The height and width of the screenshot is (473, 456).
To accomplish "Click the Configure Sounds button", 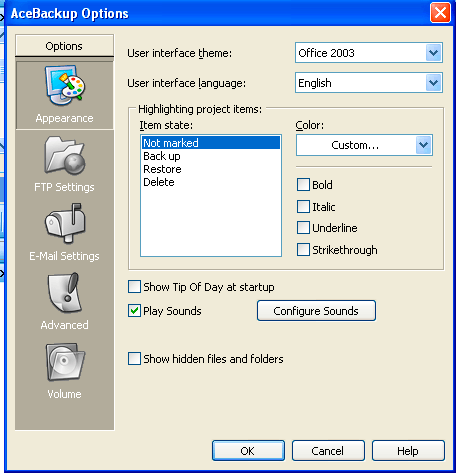I will pos(316,311).
